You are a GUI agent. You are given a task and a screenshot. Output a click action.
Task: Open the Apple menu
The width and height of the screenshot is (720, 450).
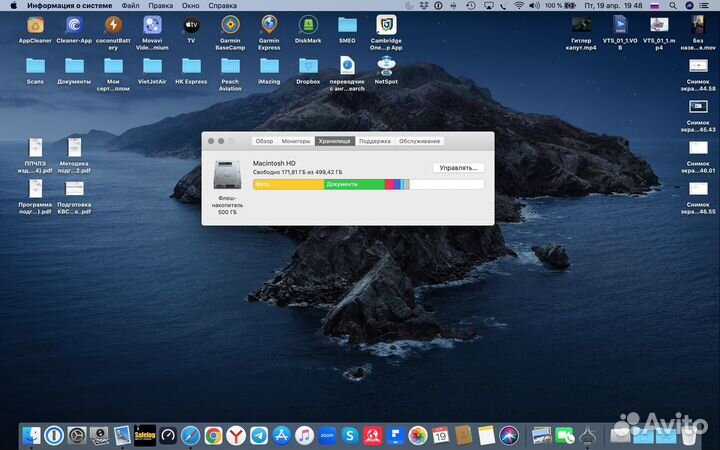13,6
